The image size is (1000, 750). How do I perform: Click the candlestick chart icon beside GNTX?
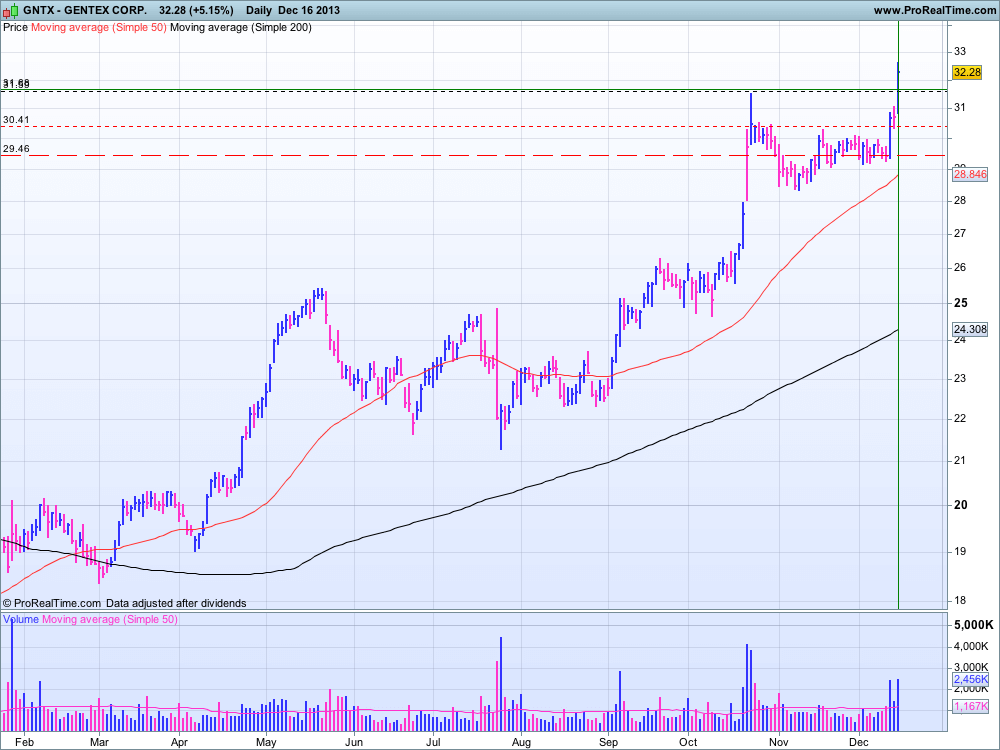click(11, 10)
